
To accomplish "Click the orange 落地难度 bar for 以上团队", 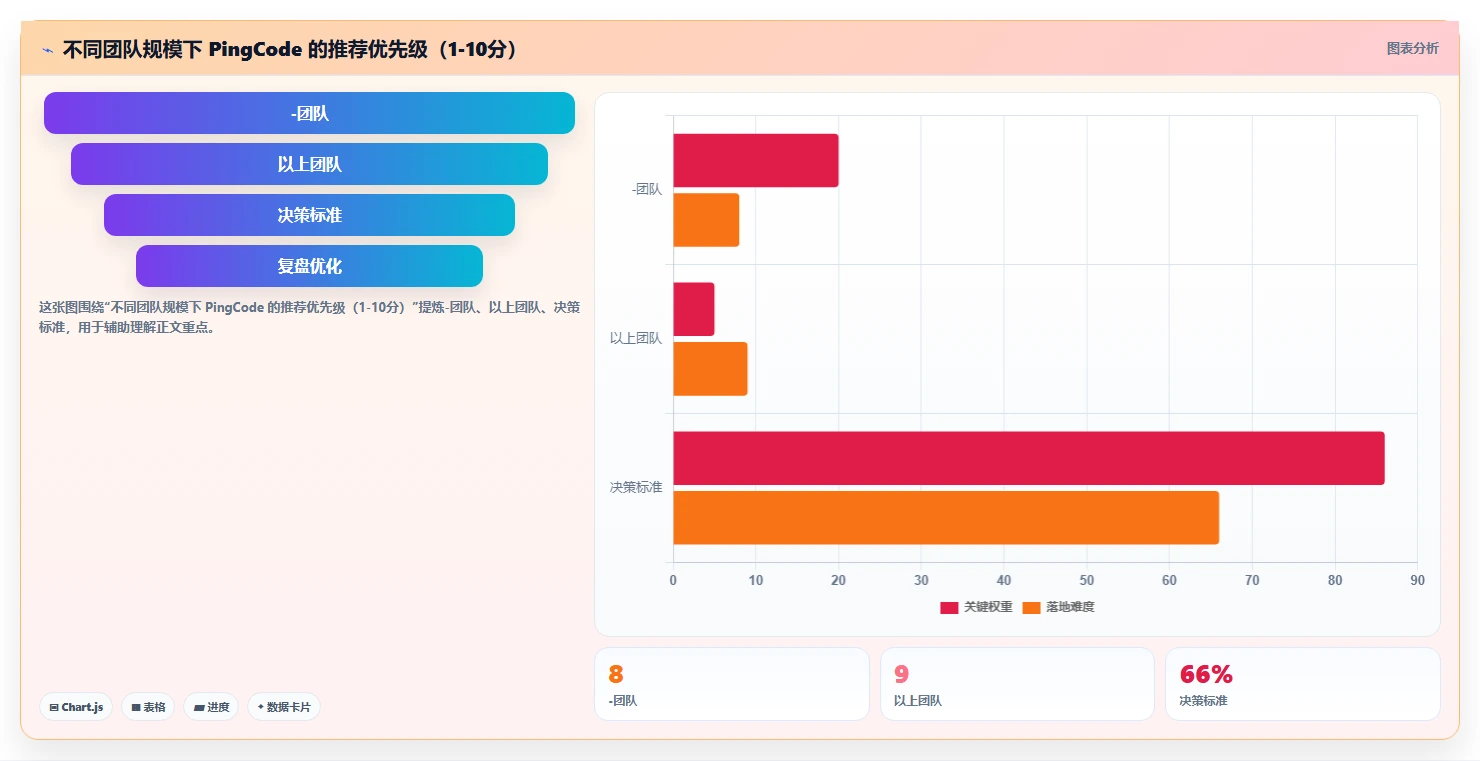I will pyautogui.click(x=710, y=369).
